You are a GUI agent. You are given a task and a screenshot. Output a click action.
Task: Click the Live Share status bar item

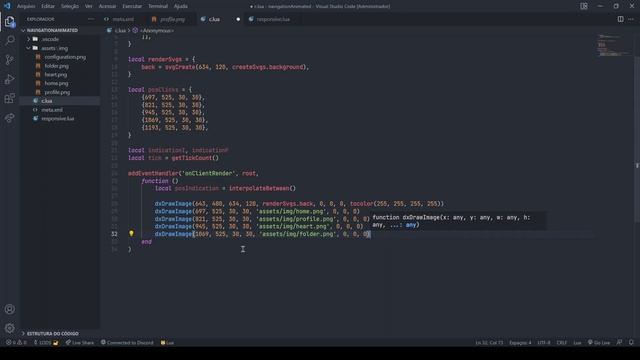pos(80,343)
